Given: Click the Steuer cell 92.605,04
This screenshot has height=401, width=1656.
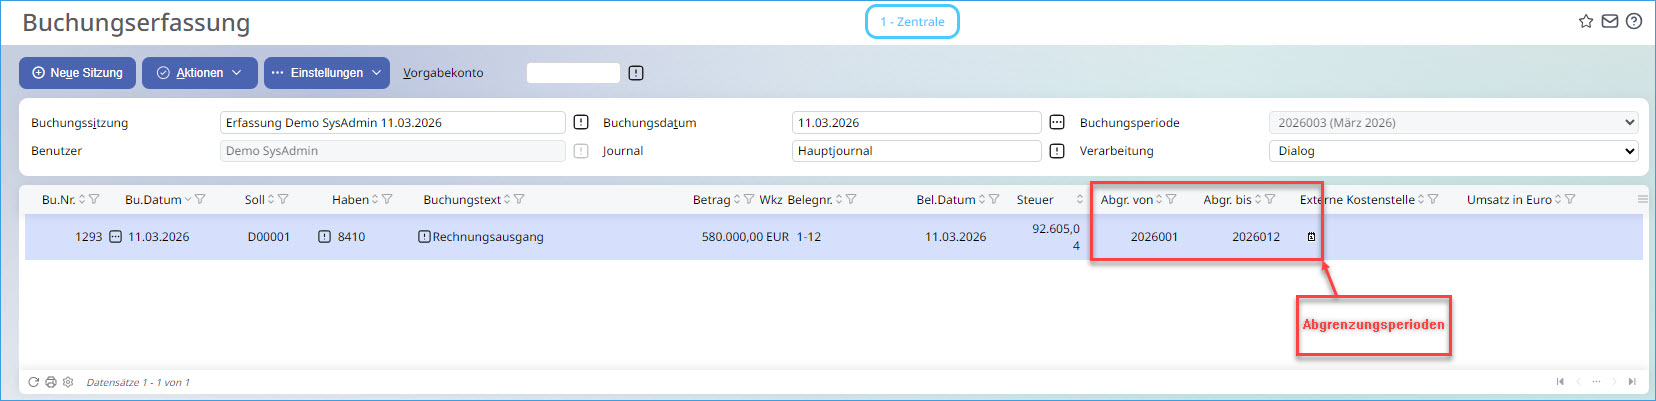Looking at the screenshot, I should coord(1056,237).
